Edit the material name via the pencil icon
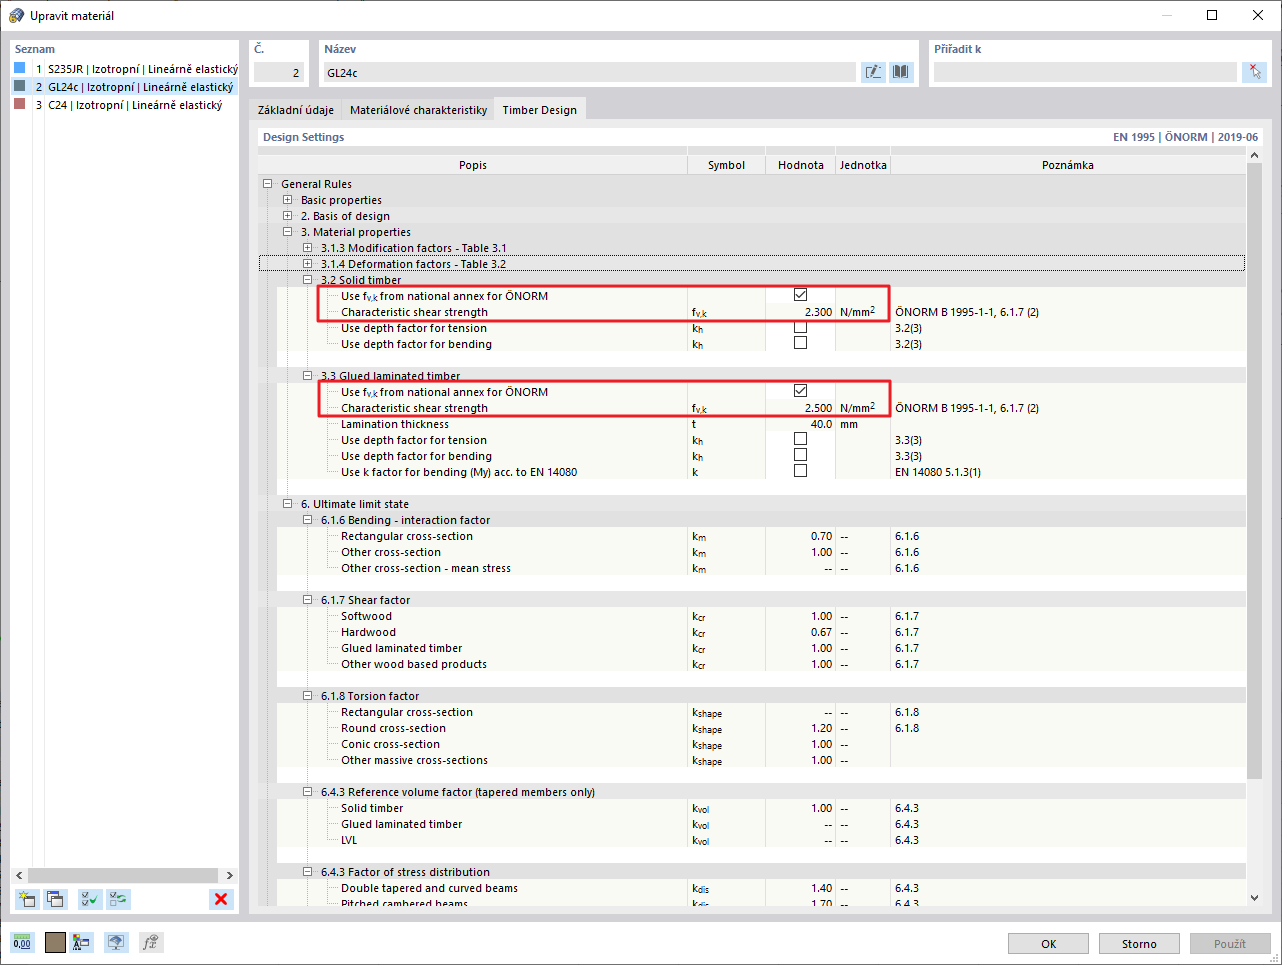Image resolution: width=1282 pixels, height=965 pixels. click(873, 71)
